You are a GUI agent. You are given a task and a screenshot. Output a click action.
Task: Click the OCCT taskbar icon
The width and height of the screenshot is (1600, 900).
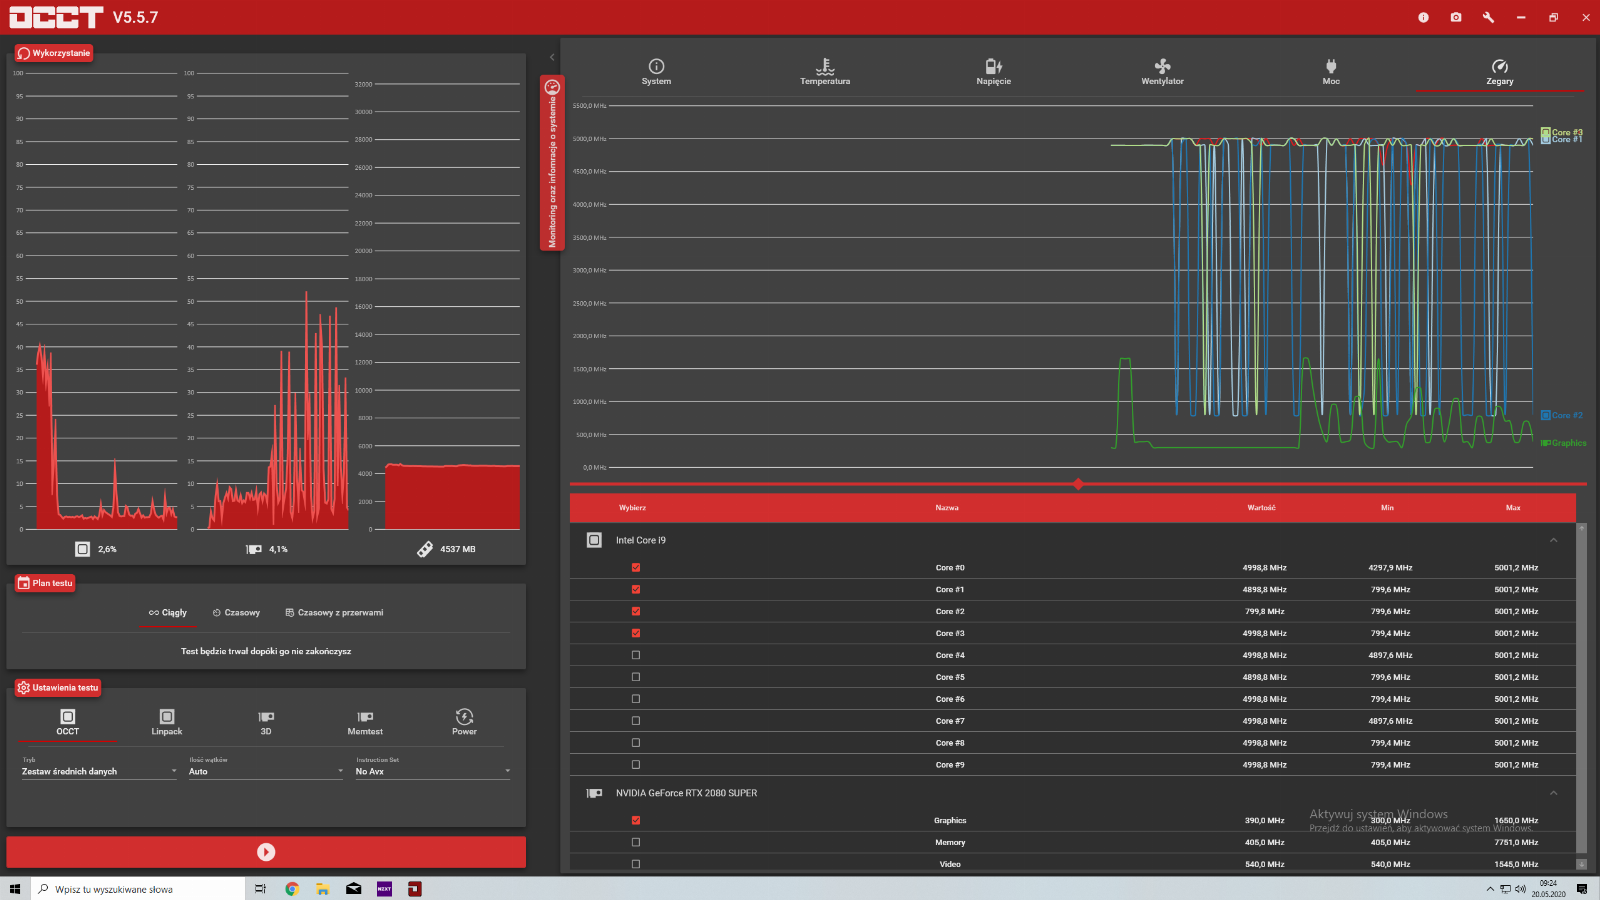[415, 889]
